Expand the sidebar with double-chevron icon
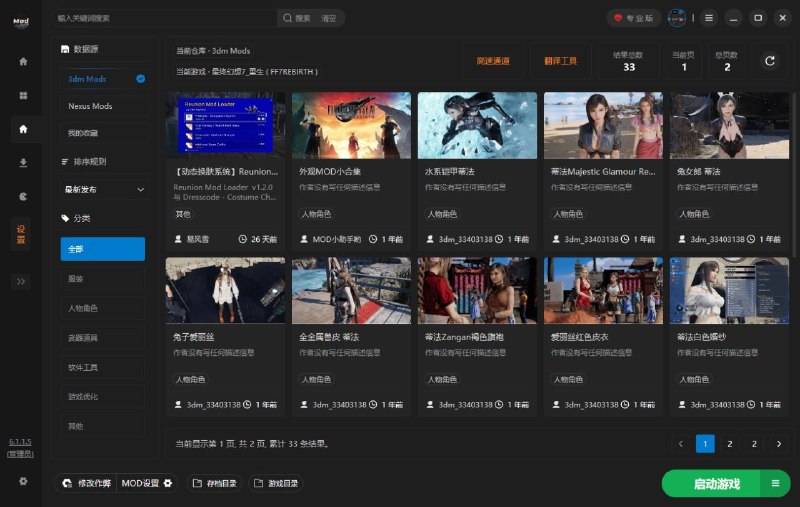Image resolution: width=800 pixels, height=507 pixels. 21,282
